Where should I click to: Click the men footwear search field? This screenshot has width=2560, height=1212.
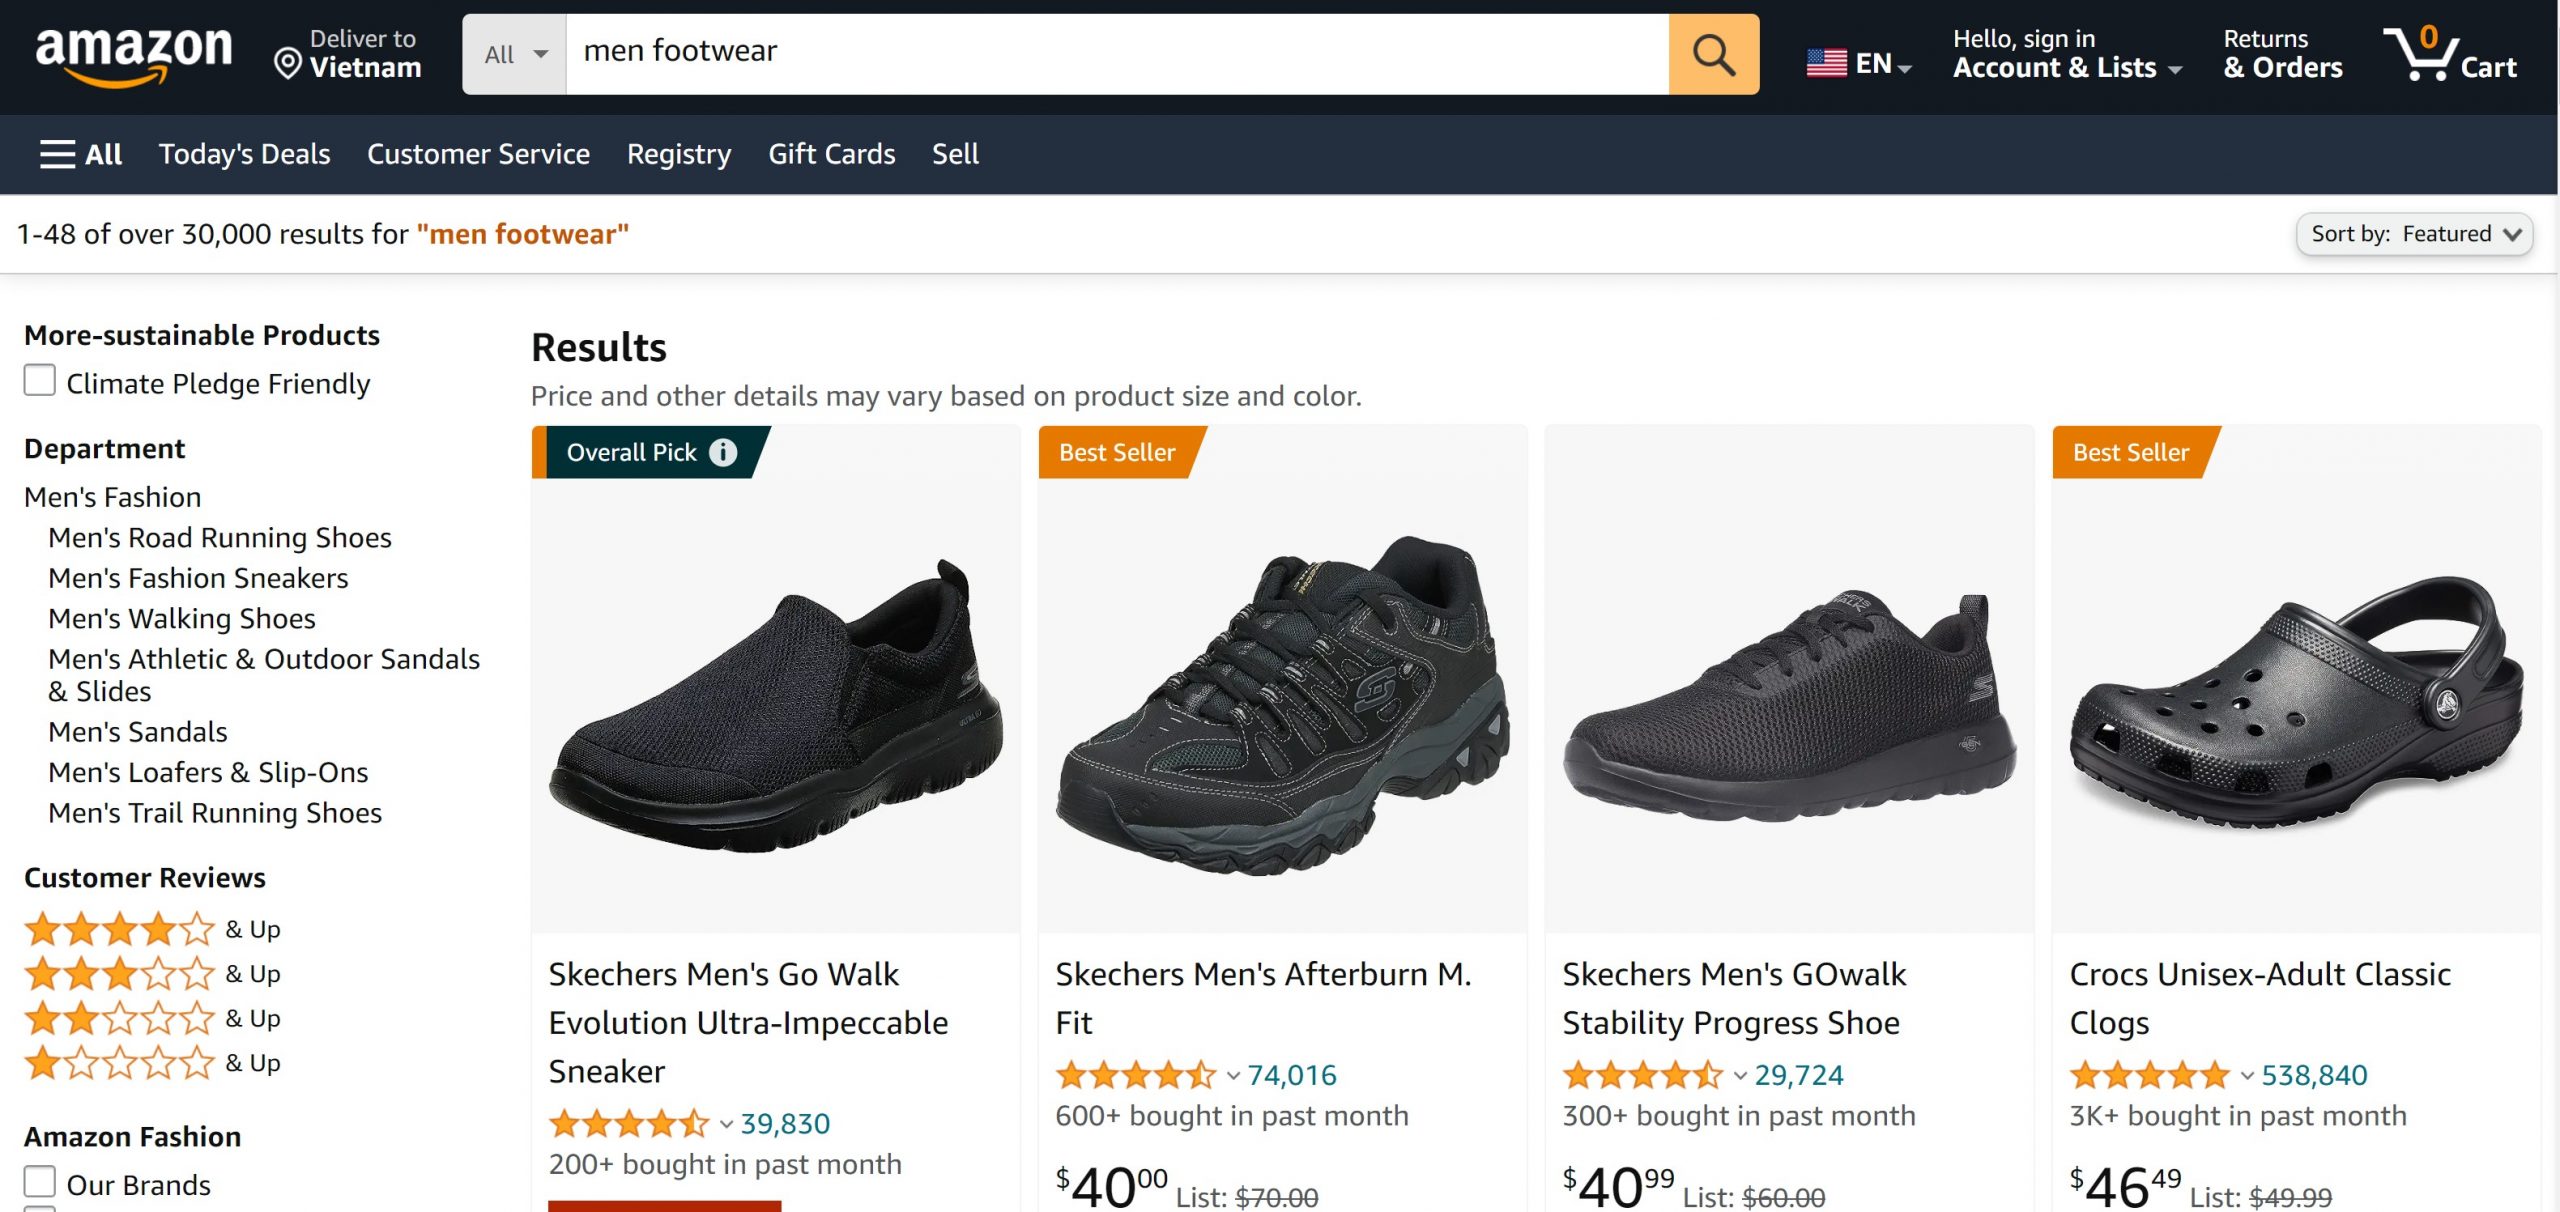1116,55
